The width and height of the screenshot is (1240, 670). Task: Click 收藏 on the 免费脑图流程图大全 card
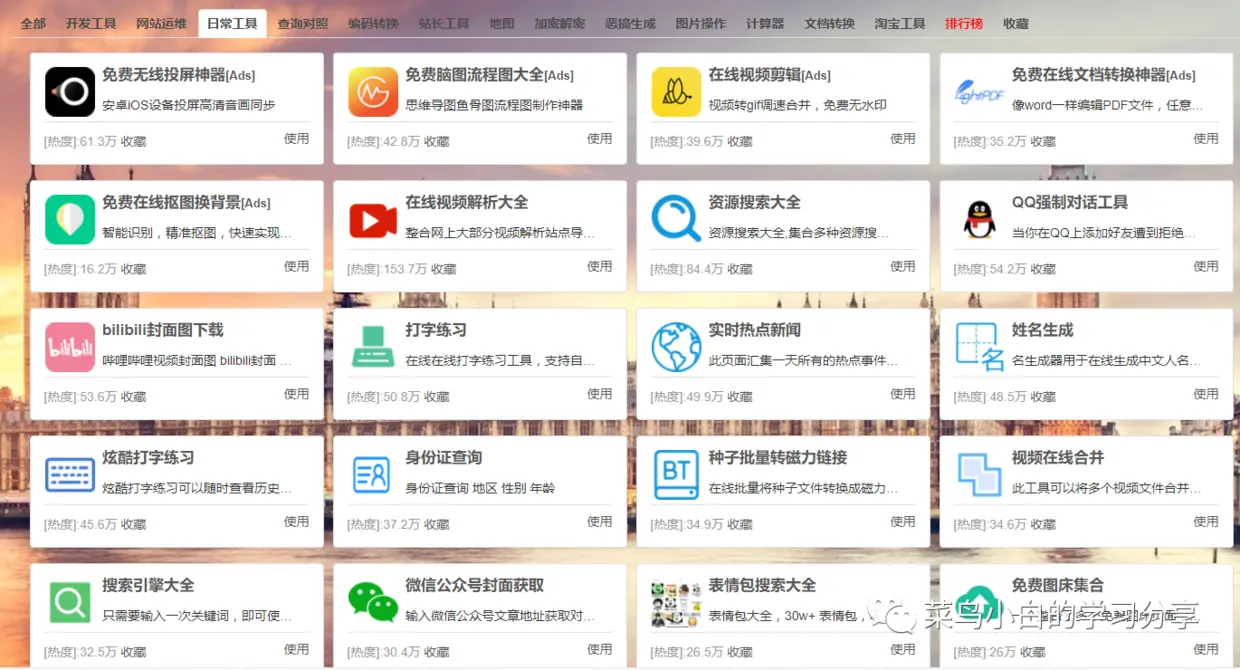(437, 142)
